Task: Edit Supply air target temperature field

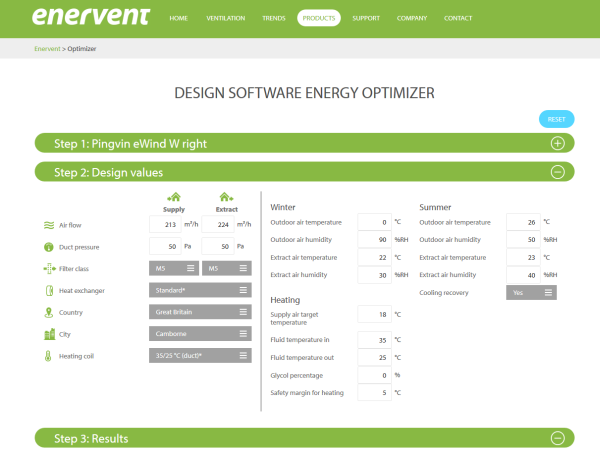Action: (x=374, y=314)
